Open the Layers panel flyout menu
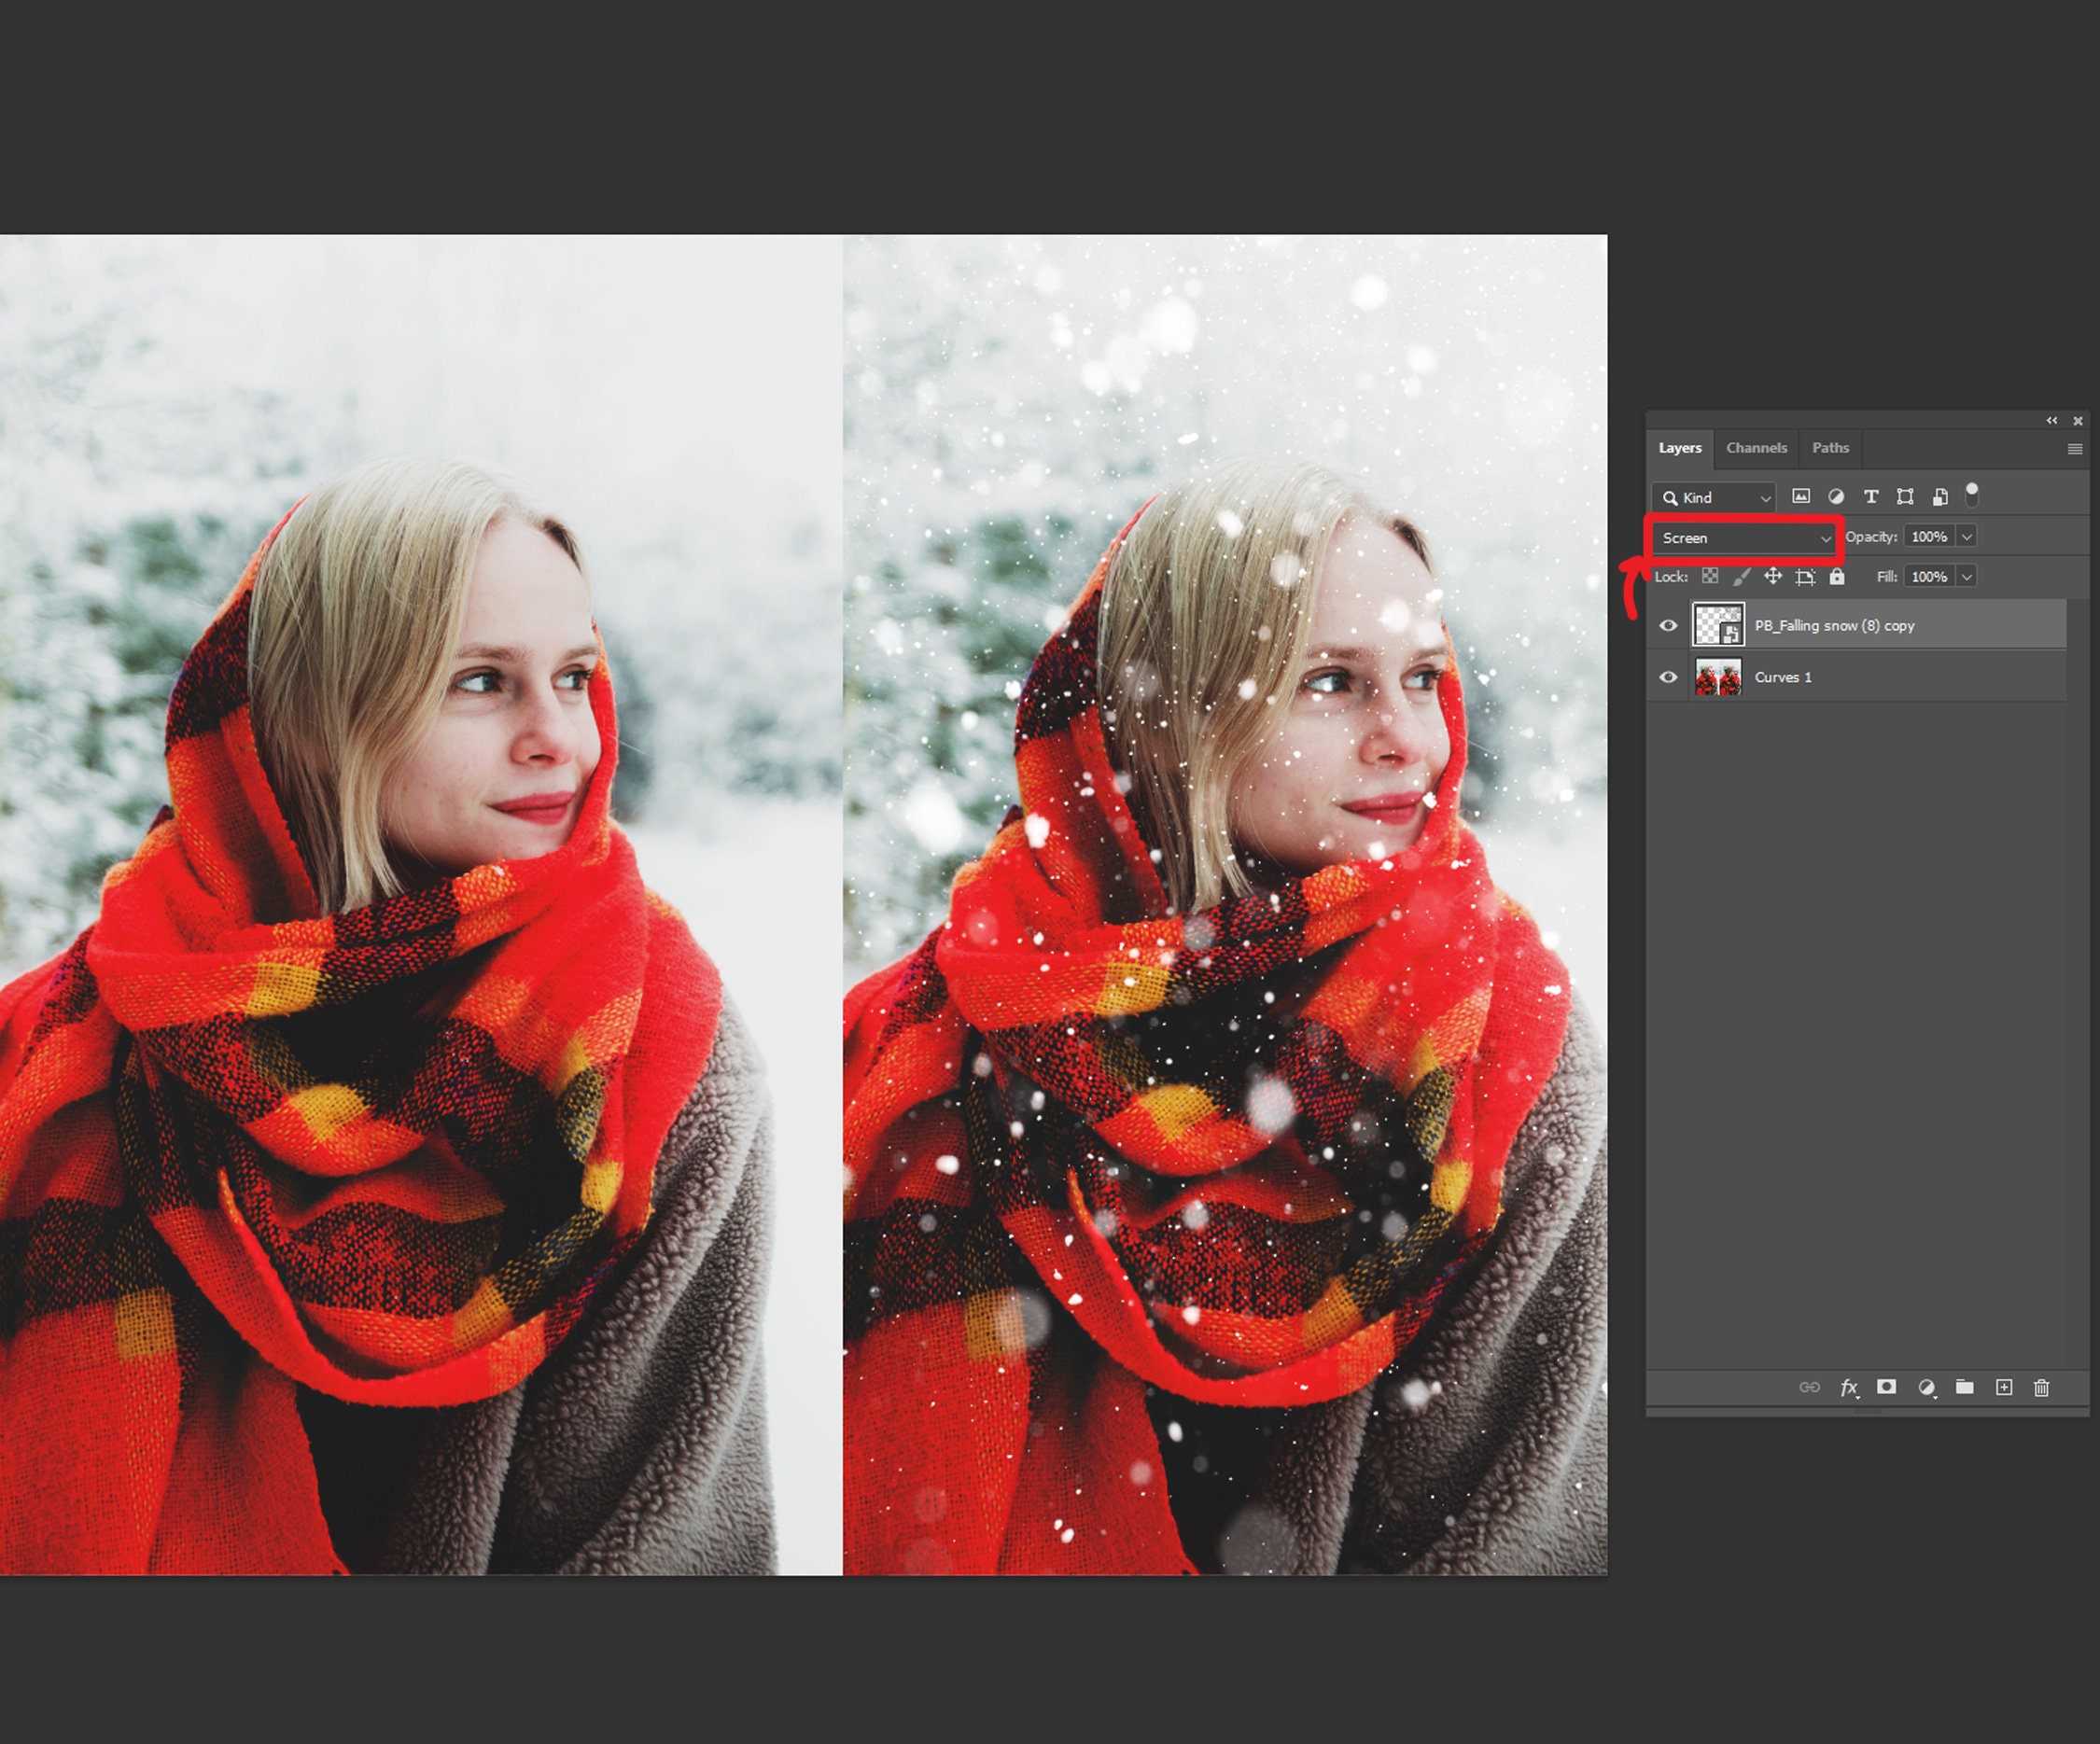Viewport: 2100px width, 1744px height. click(2075, 449)
